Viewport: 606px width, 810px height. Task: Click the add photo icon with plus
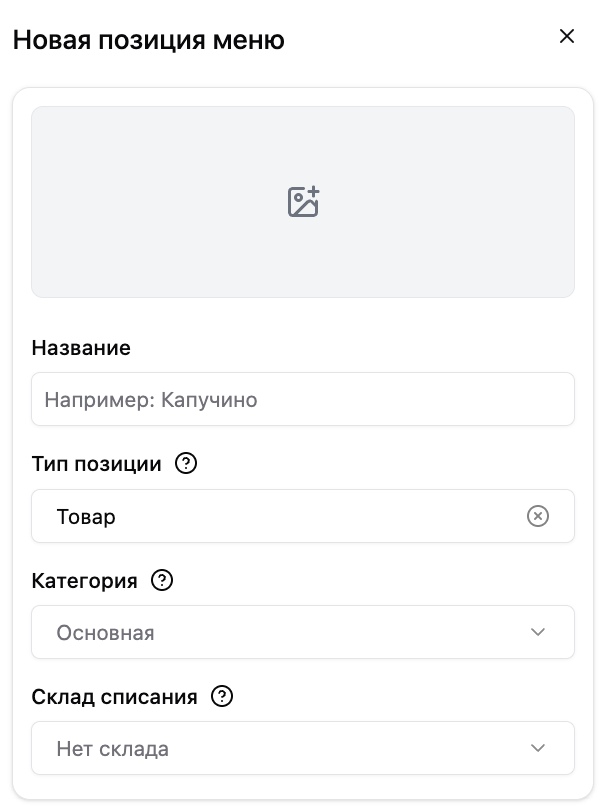303,201
